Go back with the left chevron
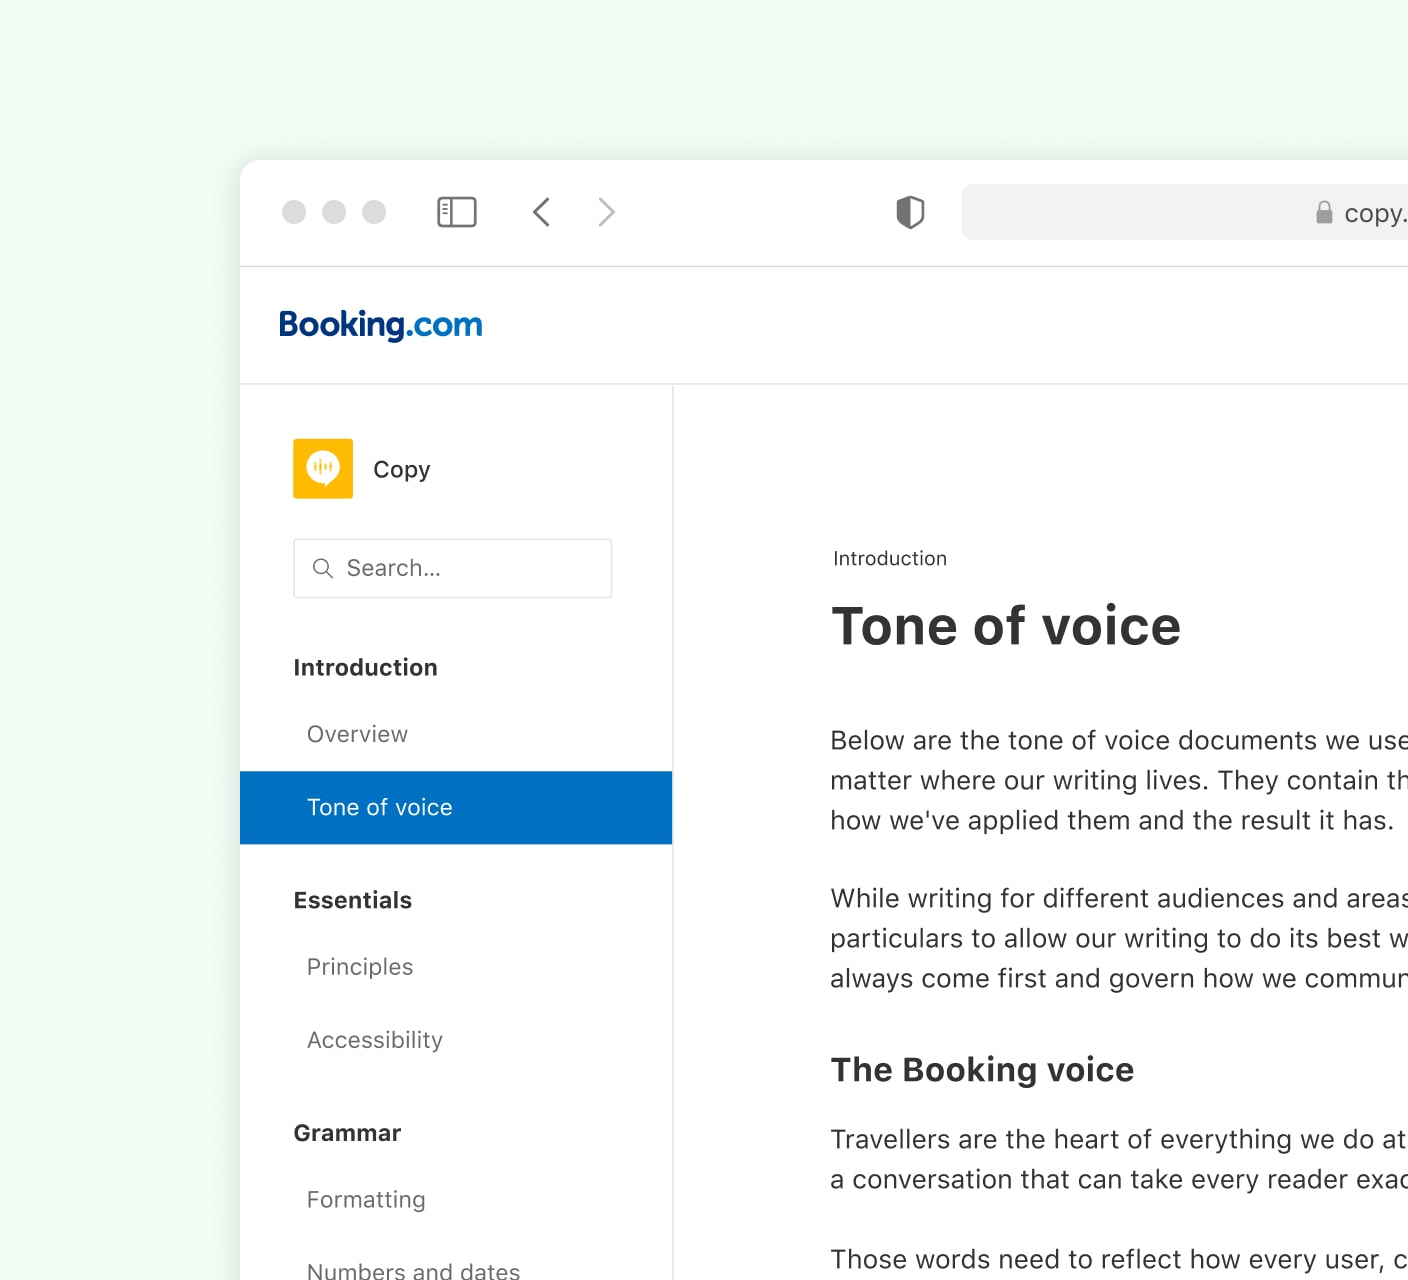The width and height of the screenshot is (1408, 1280). click(541, 212)
